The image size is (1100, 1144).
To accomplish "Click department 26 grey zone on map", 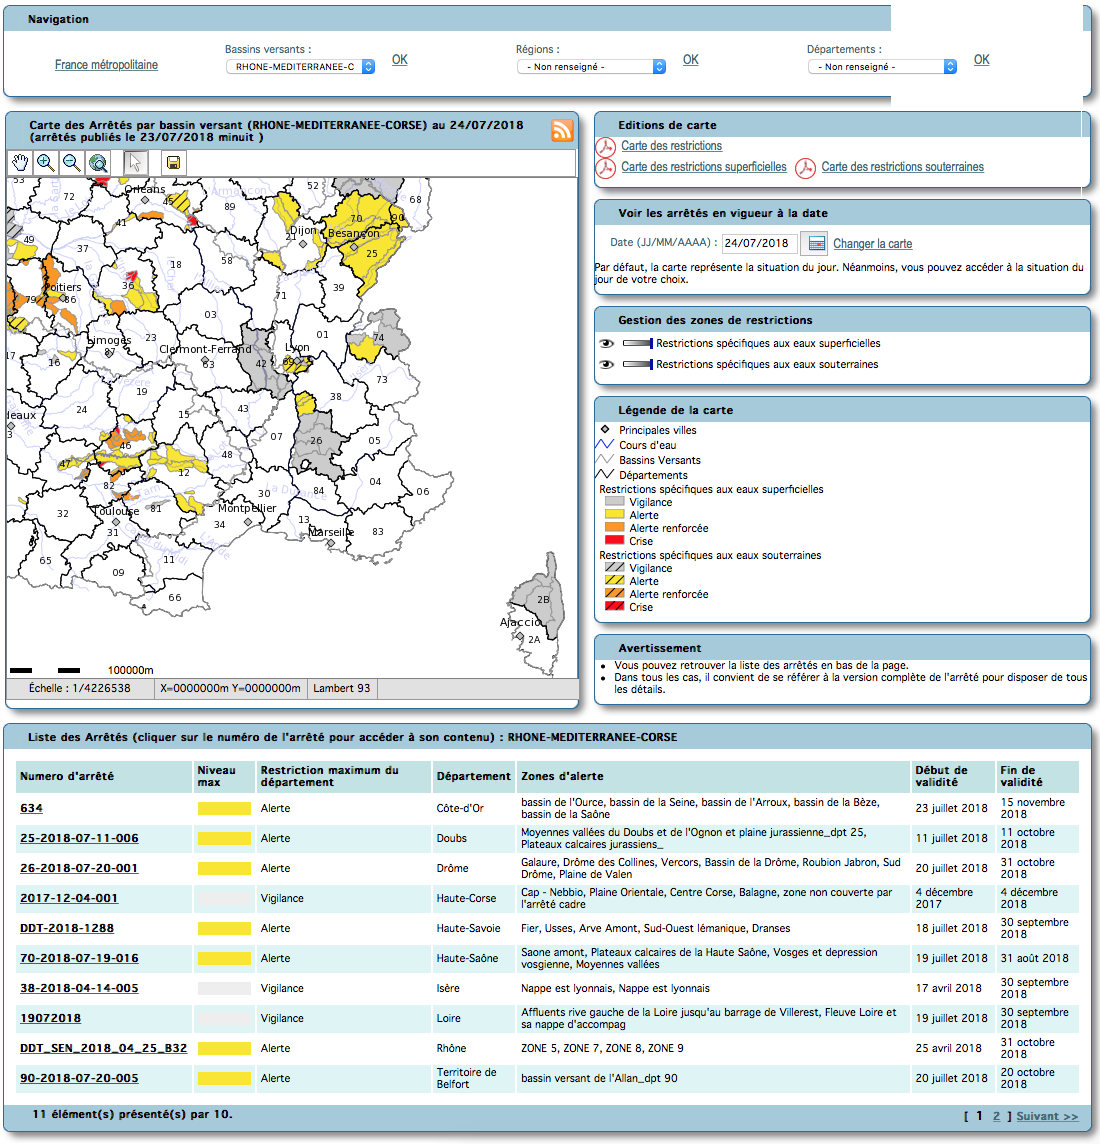I will [x=318, y=441].
